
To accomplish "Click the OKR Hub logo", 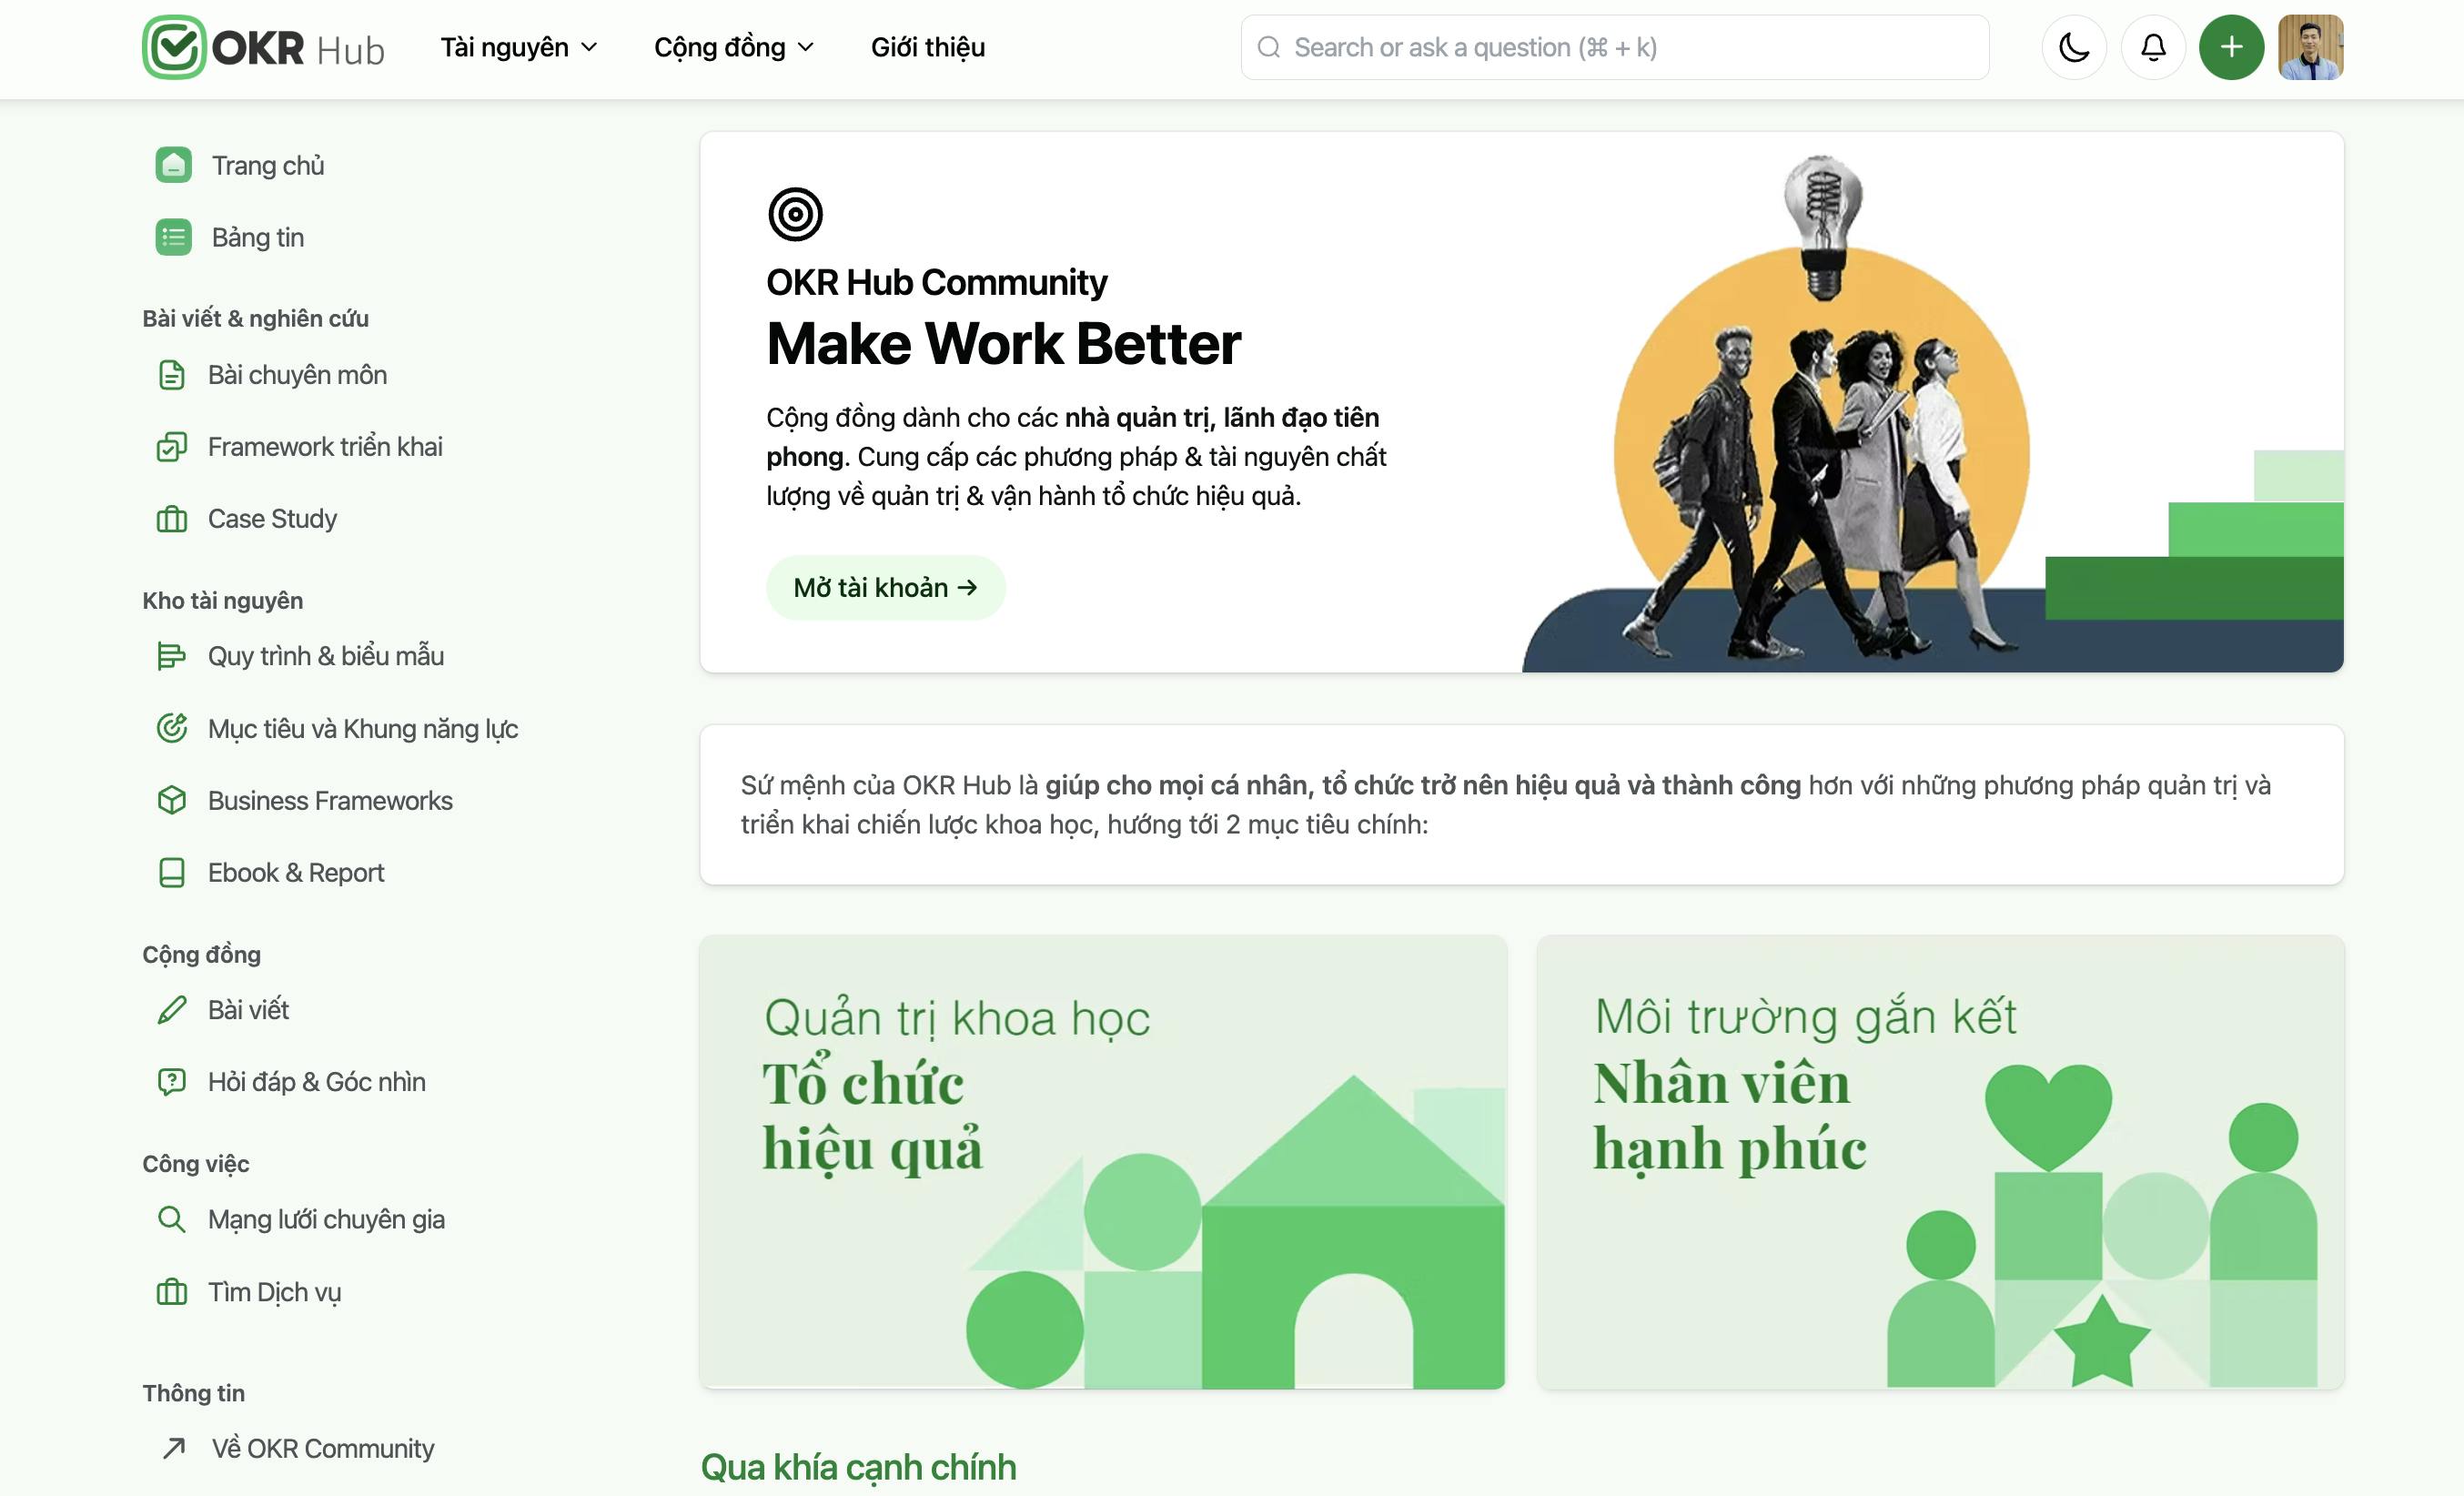I will pyautogui.click(x=263, y=47).
